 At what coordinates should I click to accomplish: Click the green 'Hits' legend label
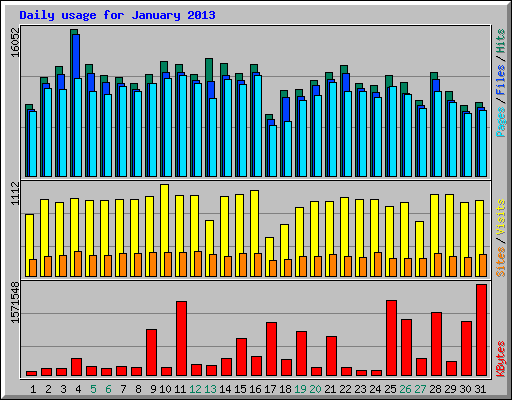[501, 41]
